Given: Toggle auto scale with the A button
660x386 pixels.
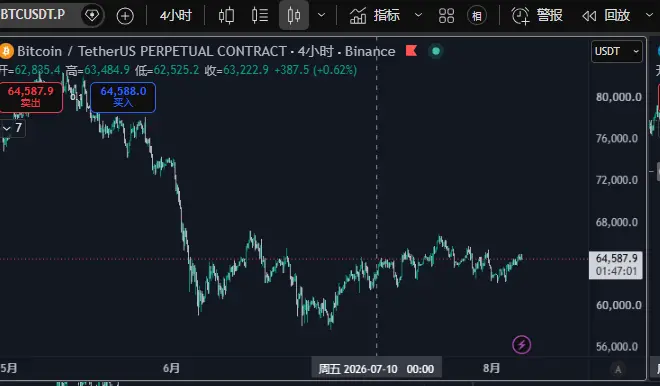Looking at the screenshot, I should click(x=618, y=369).
